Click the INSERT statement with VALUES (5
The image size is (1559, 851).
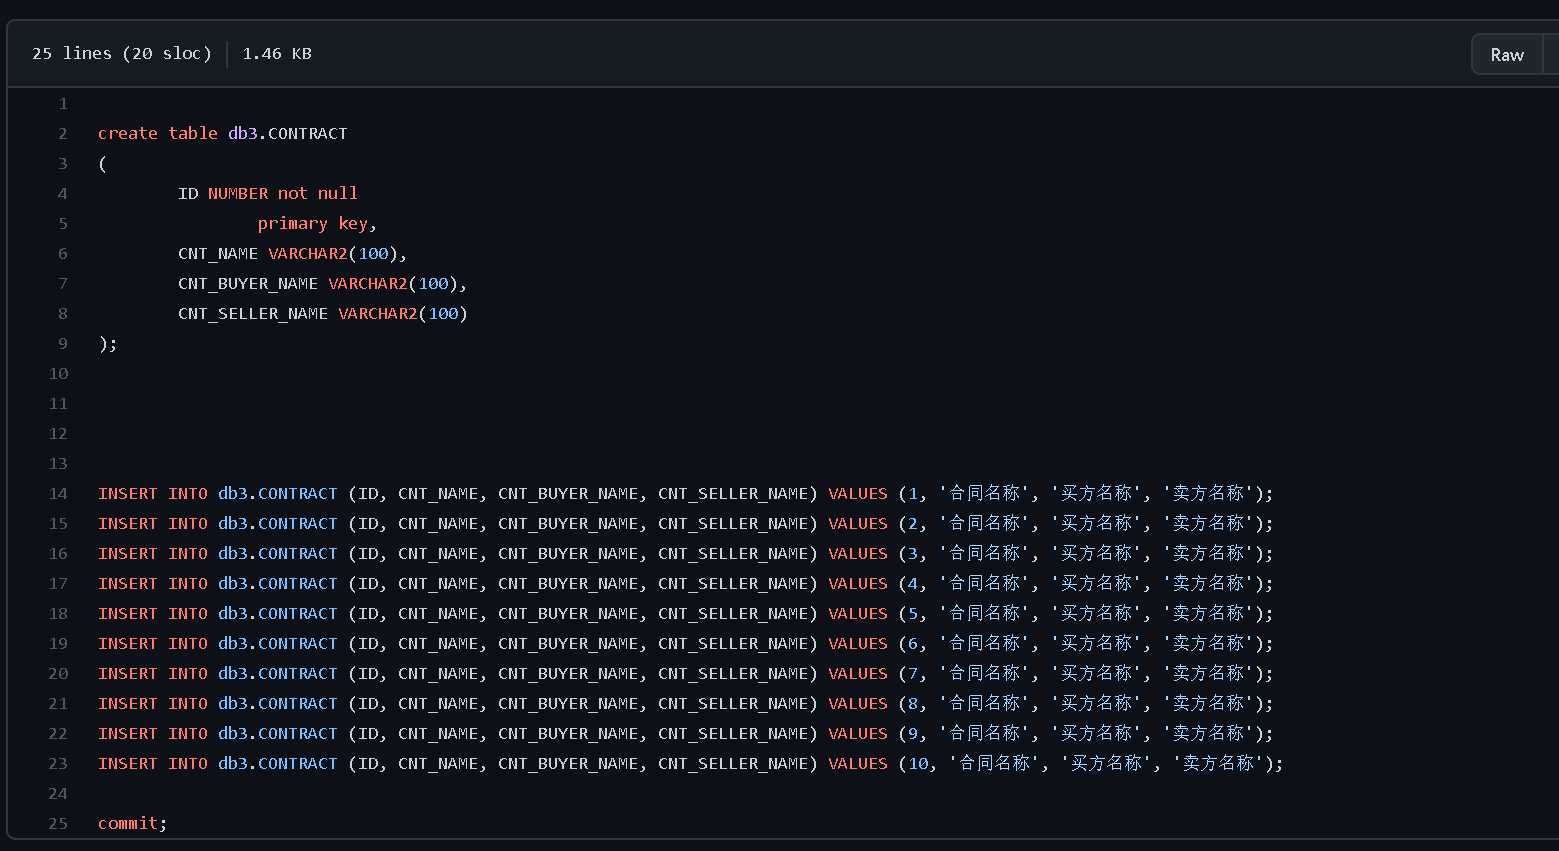pos(686,614)
